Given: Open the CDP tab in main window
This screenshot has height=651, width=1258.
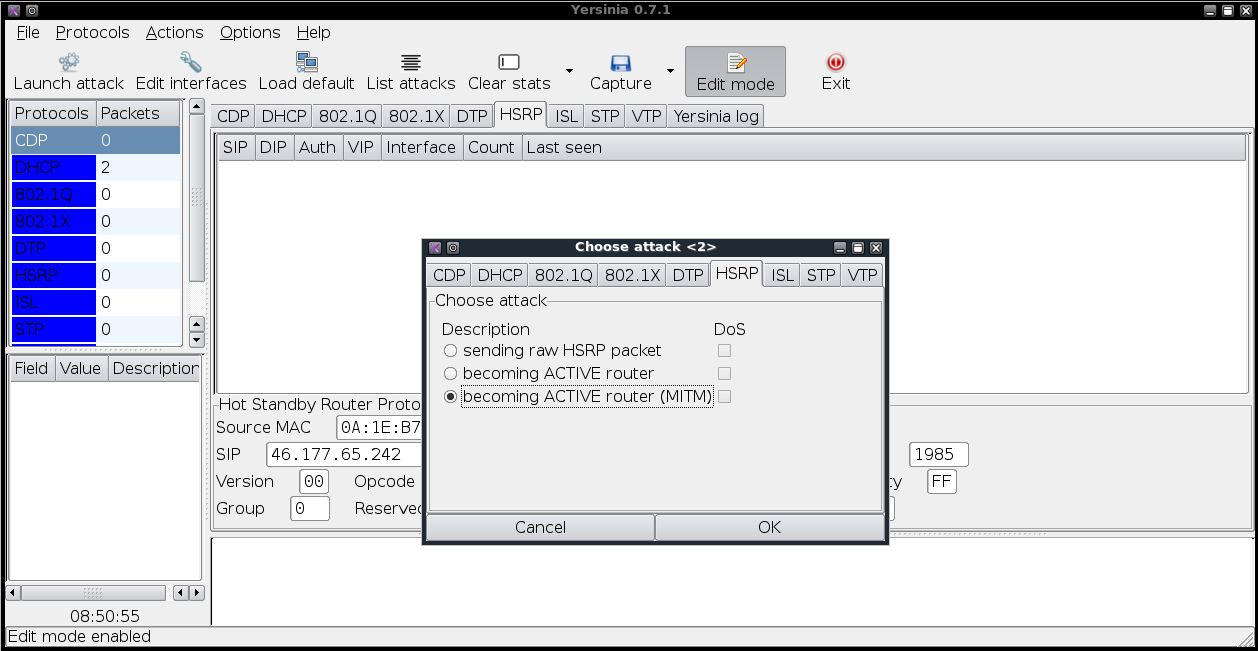Looking at the screenshot, I should 233,116.
